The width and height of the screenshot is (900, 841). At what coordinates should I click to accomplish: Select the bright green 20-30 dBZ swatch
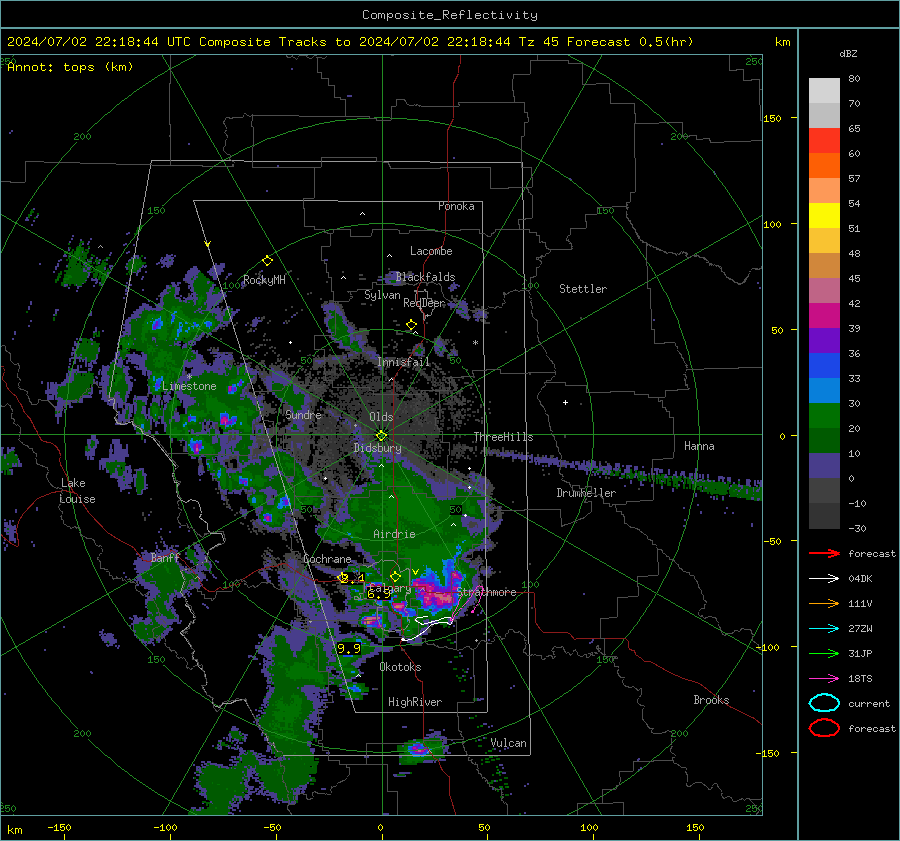(x=824, y=416)
